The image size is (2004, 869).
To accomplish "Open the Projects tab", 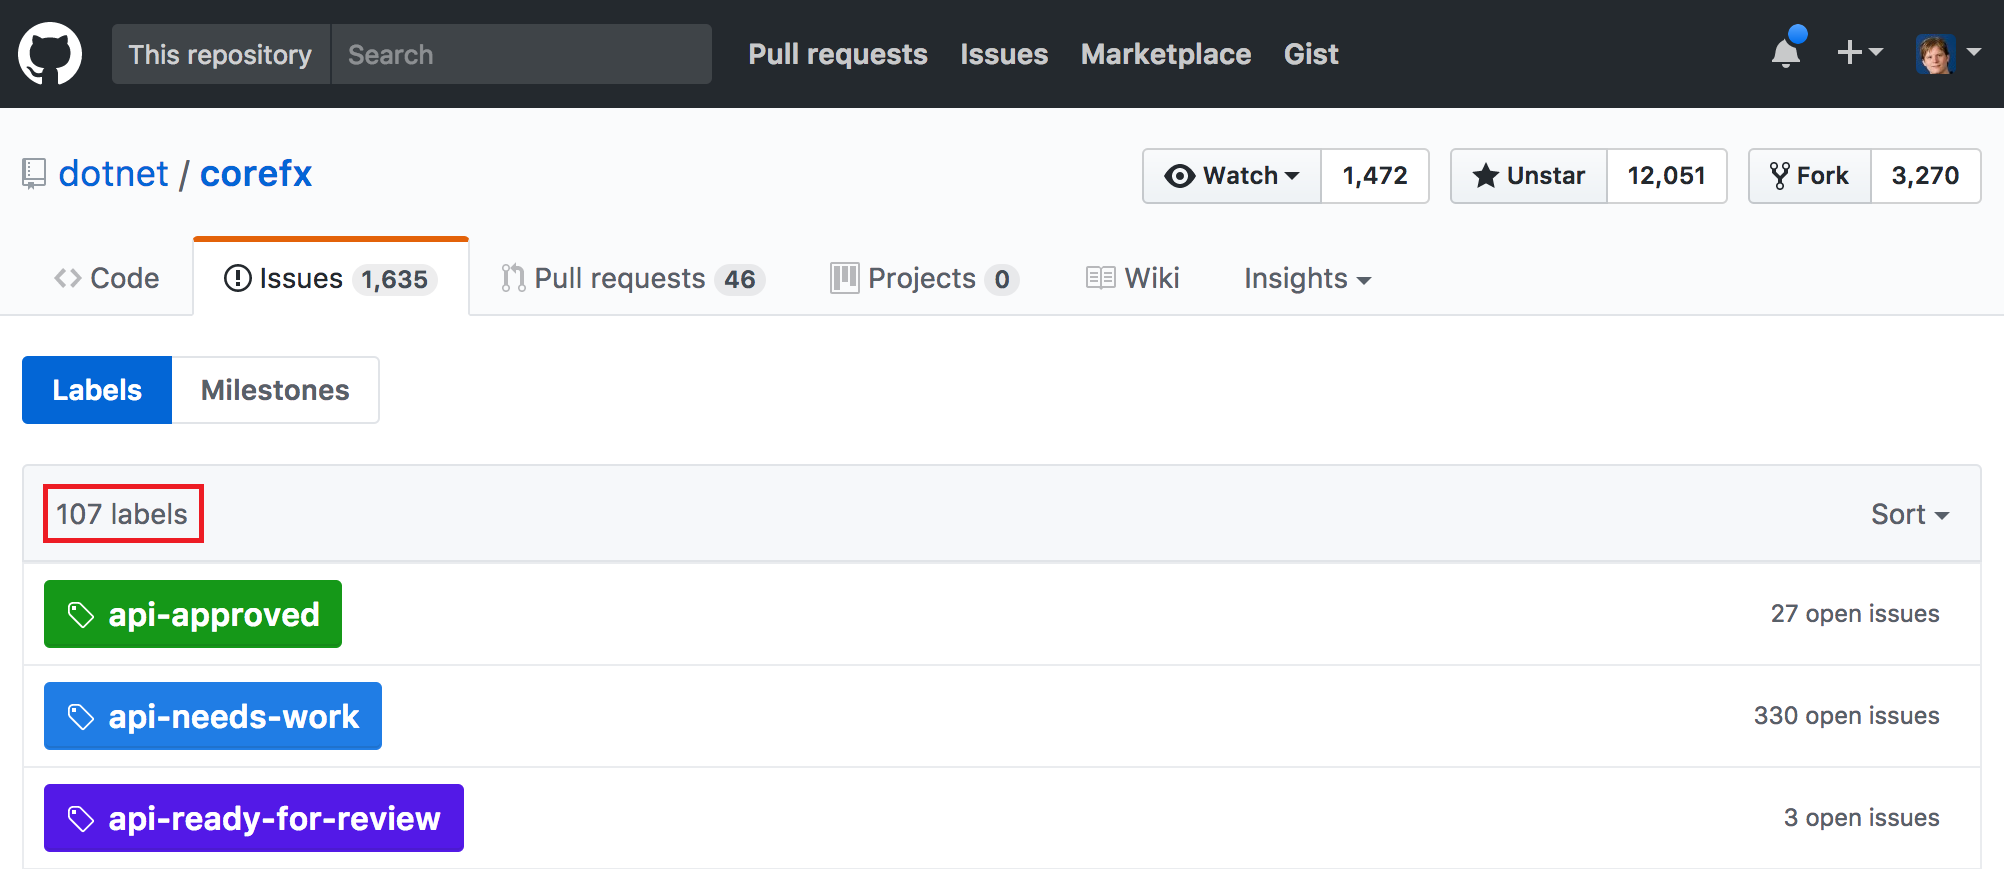I will [925, 278].
